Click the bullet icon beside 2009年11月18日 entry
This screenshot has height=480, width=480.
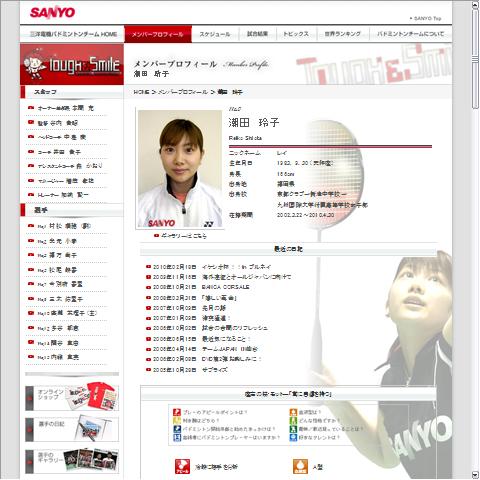149,277
